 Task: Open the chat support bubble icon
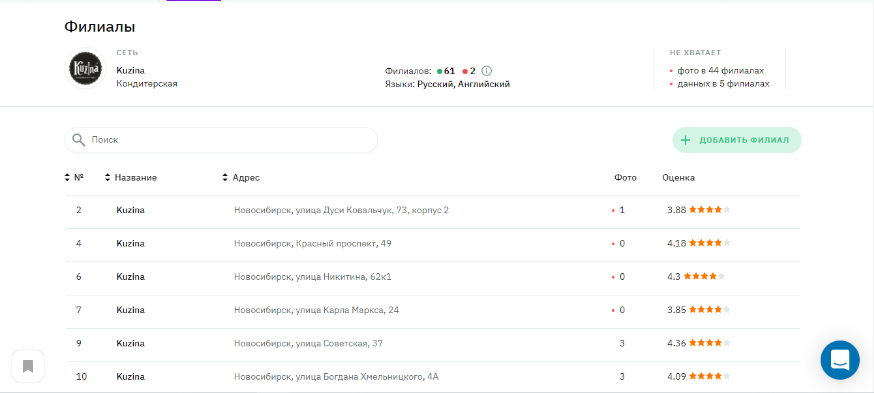pyautogui.click(x=840, y=360)
